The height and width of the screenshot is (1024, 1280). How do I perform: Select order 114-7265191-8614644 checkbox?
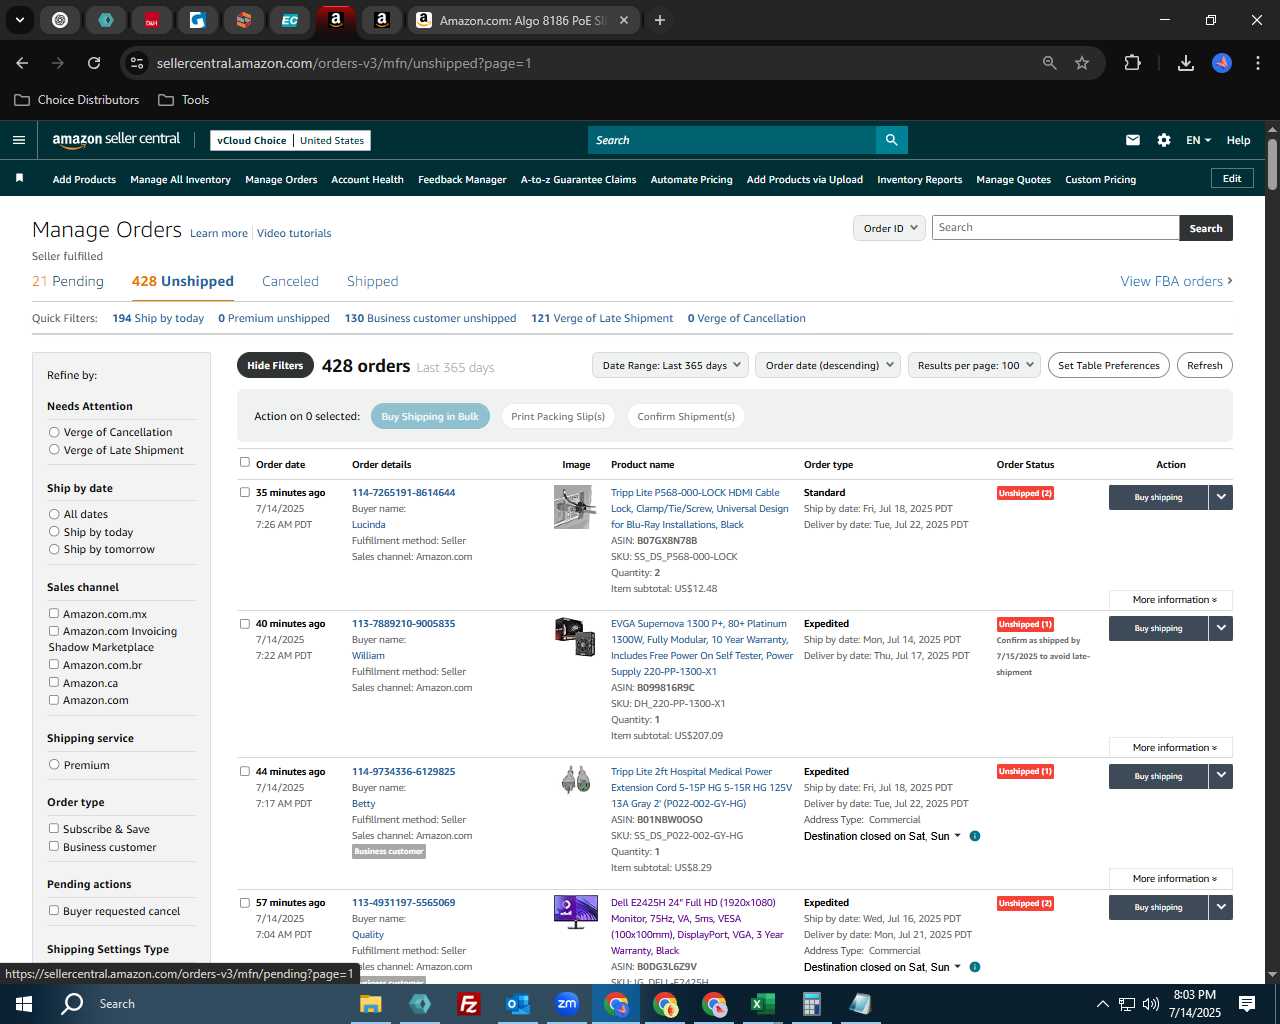click(x=245, y=492)
